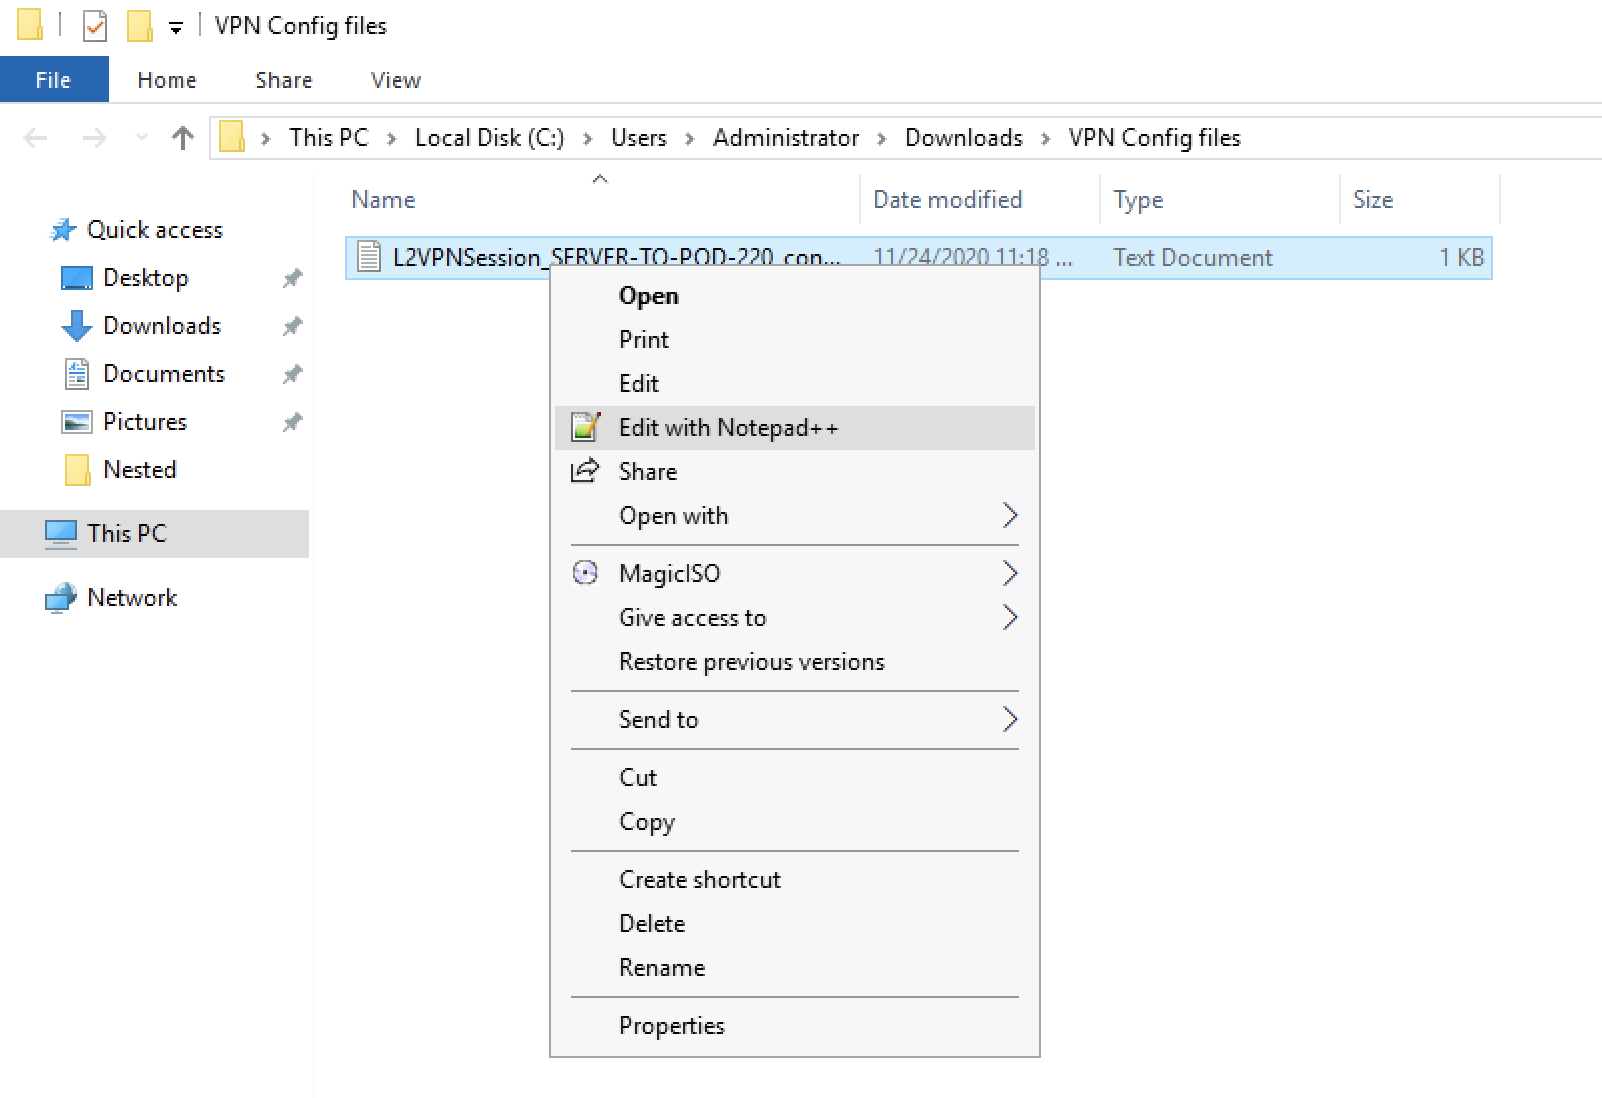Expand the Send to submenu arrow
This screenshot has height=1098, width=1602.
click(1009, 720)
